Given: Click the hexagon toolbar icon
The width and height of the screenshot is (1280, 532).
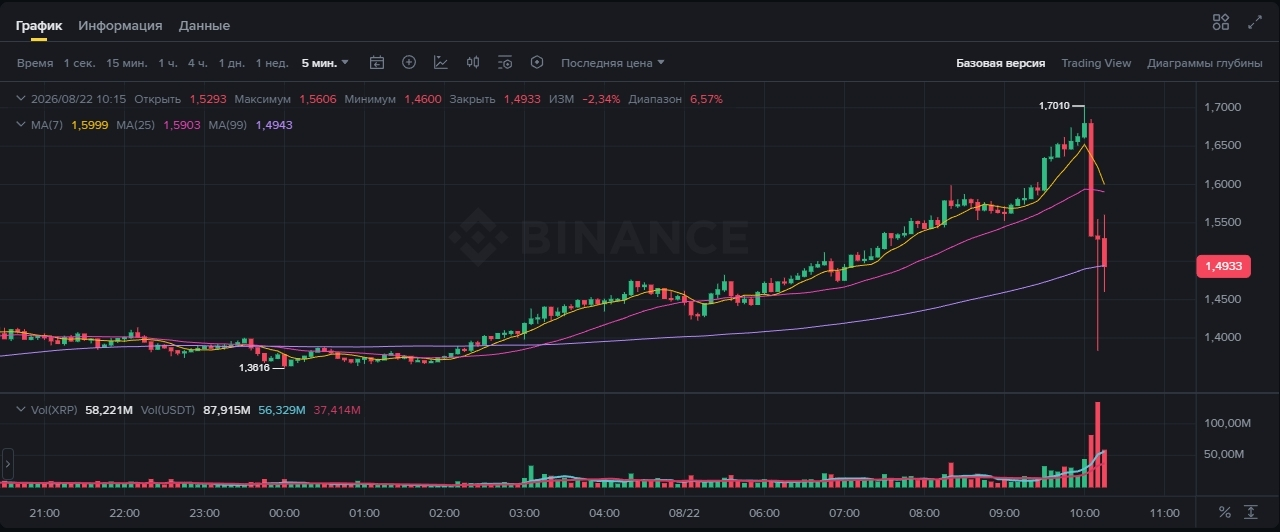Looking at the screenshot, I should point(537,62).
